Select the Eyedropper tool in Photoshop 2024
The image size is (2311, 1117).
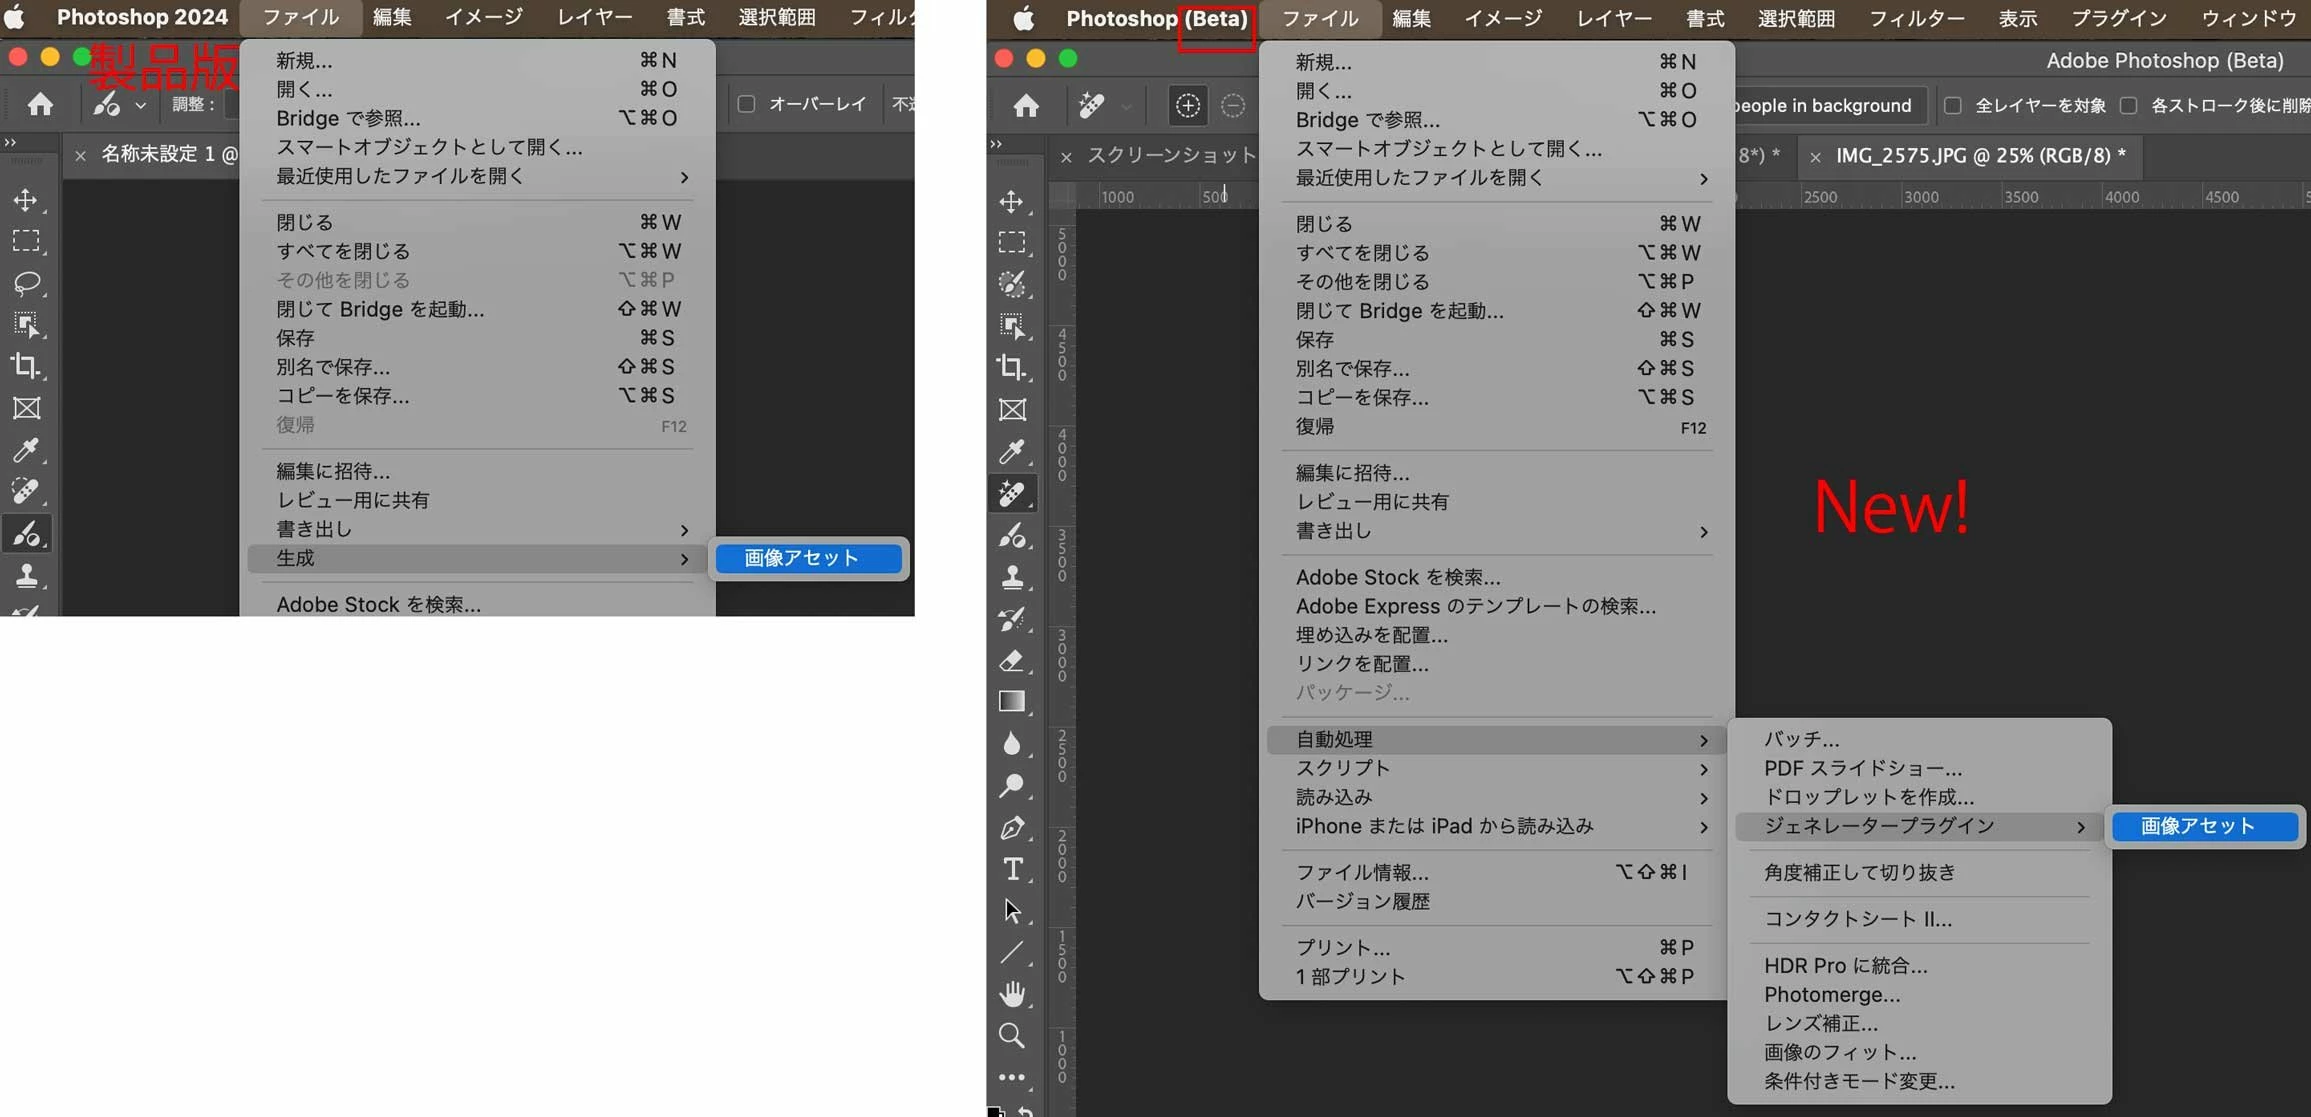tap(26, 450)
